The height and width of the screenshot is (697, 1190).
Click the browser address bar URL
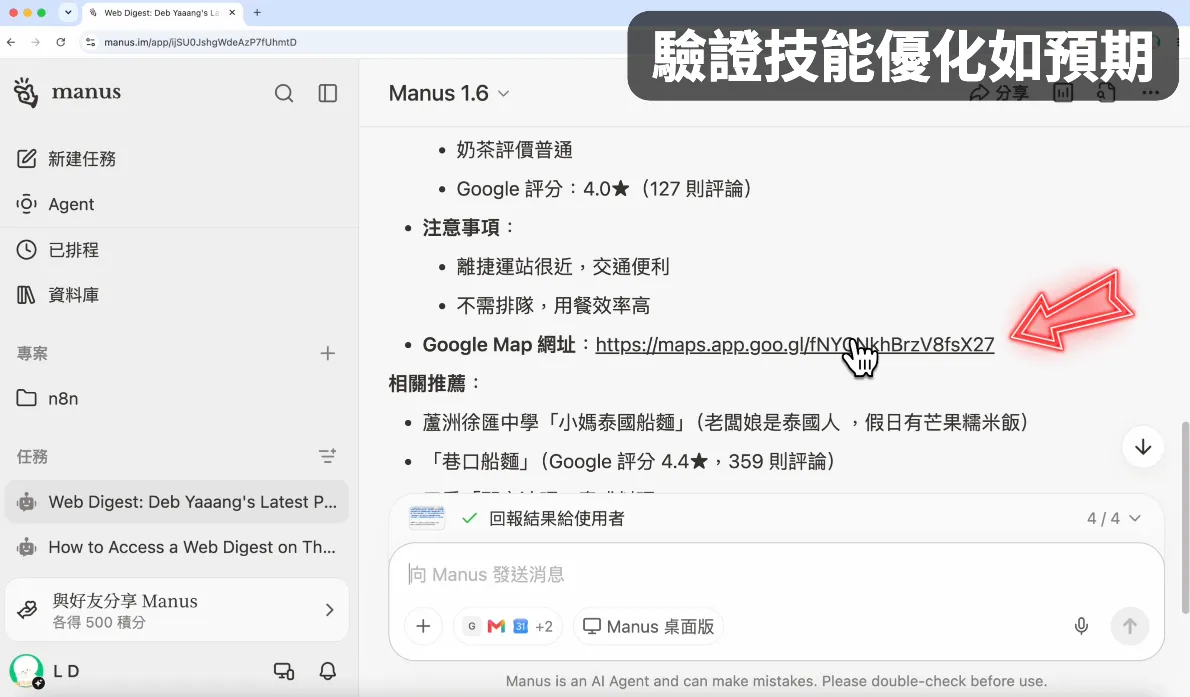point(200,43)
